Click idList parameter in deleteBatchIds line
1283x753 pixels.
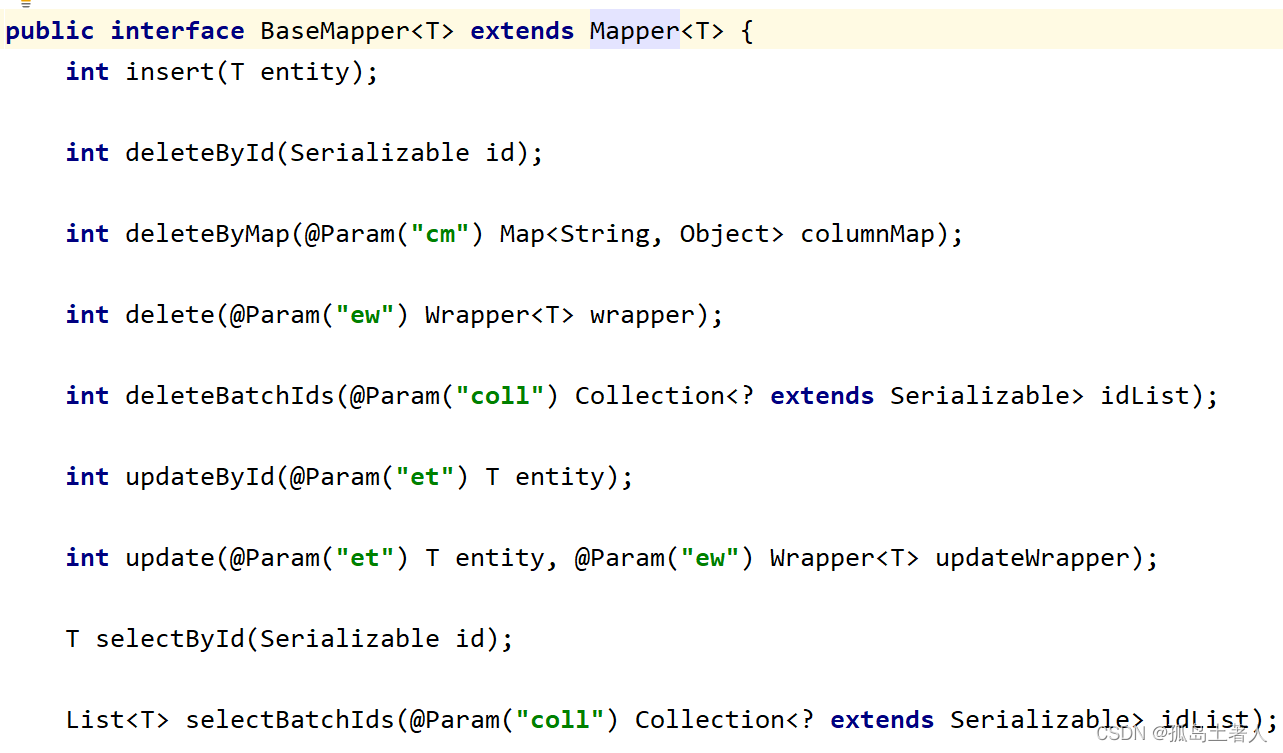click(1146, 396)
